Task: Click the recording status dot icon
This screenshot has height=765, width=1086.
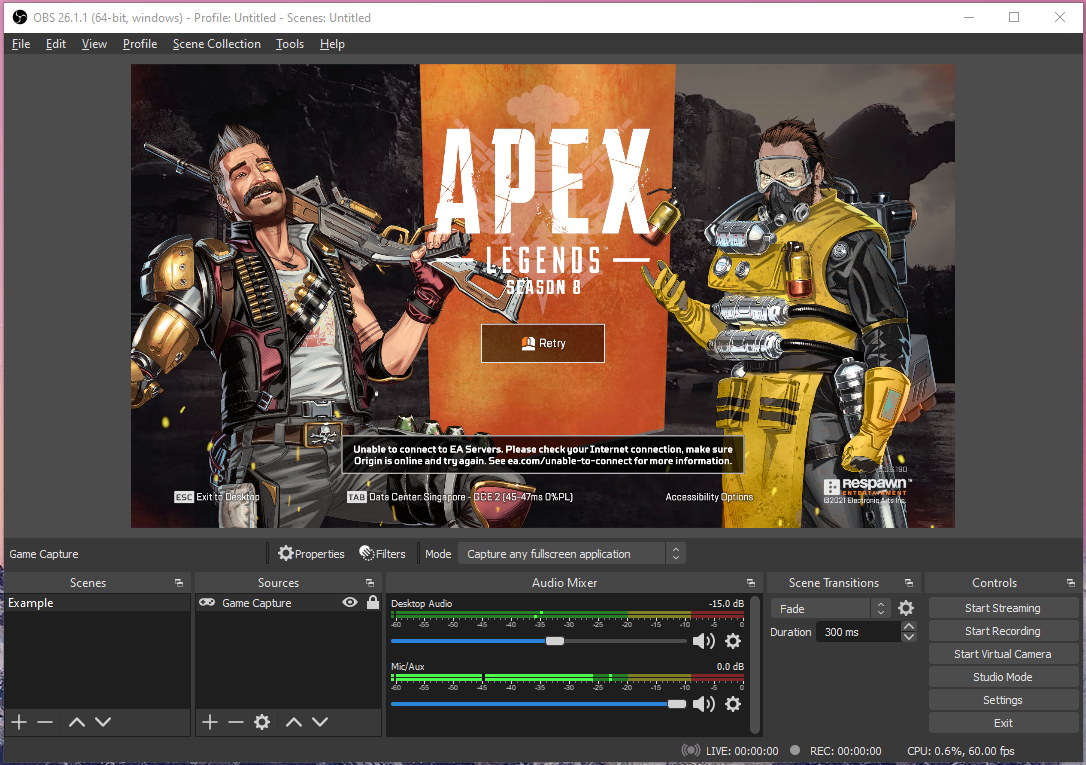Action: pyautogui.click(x=795, y=750)
